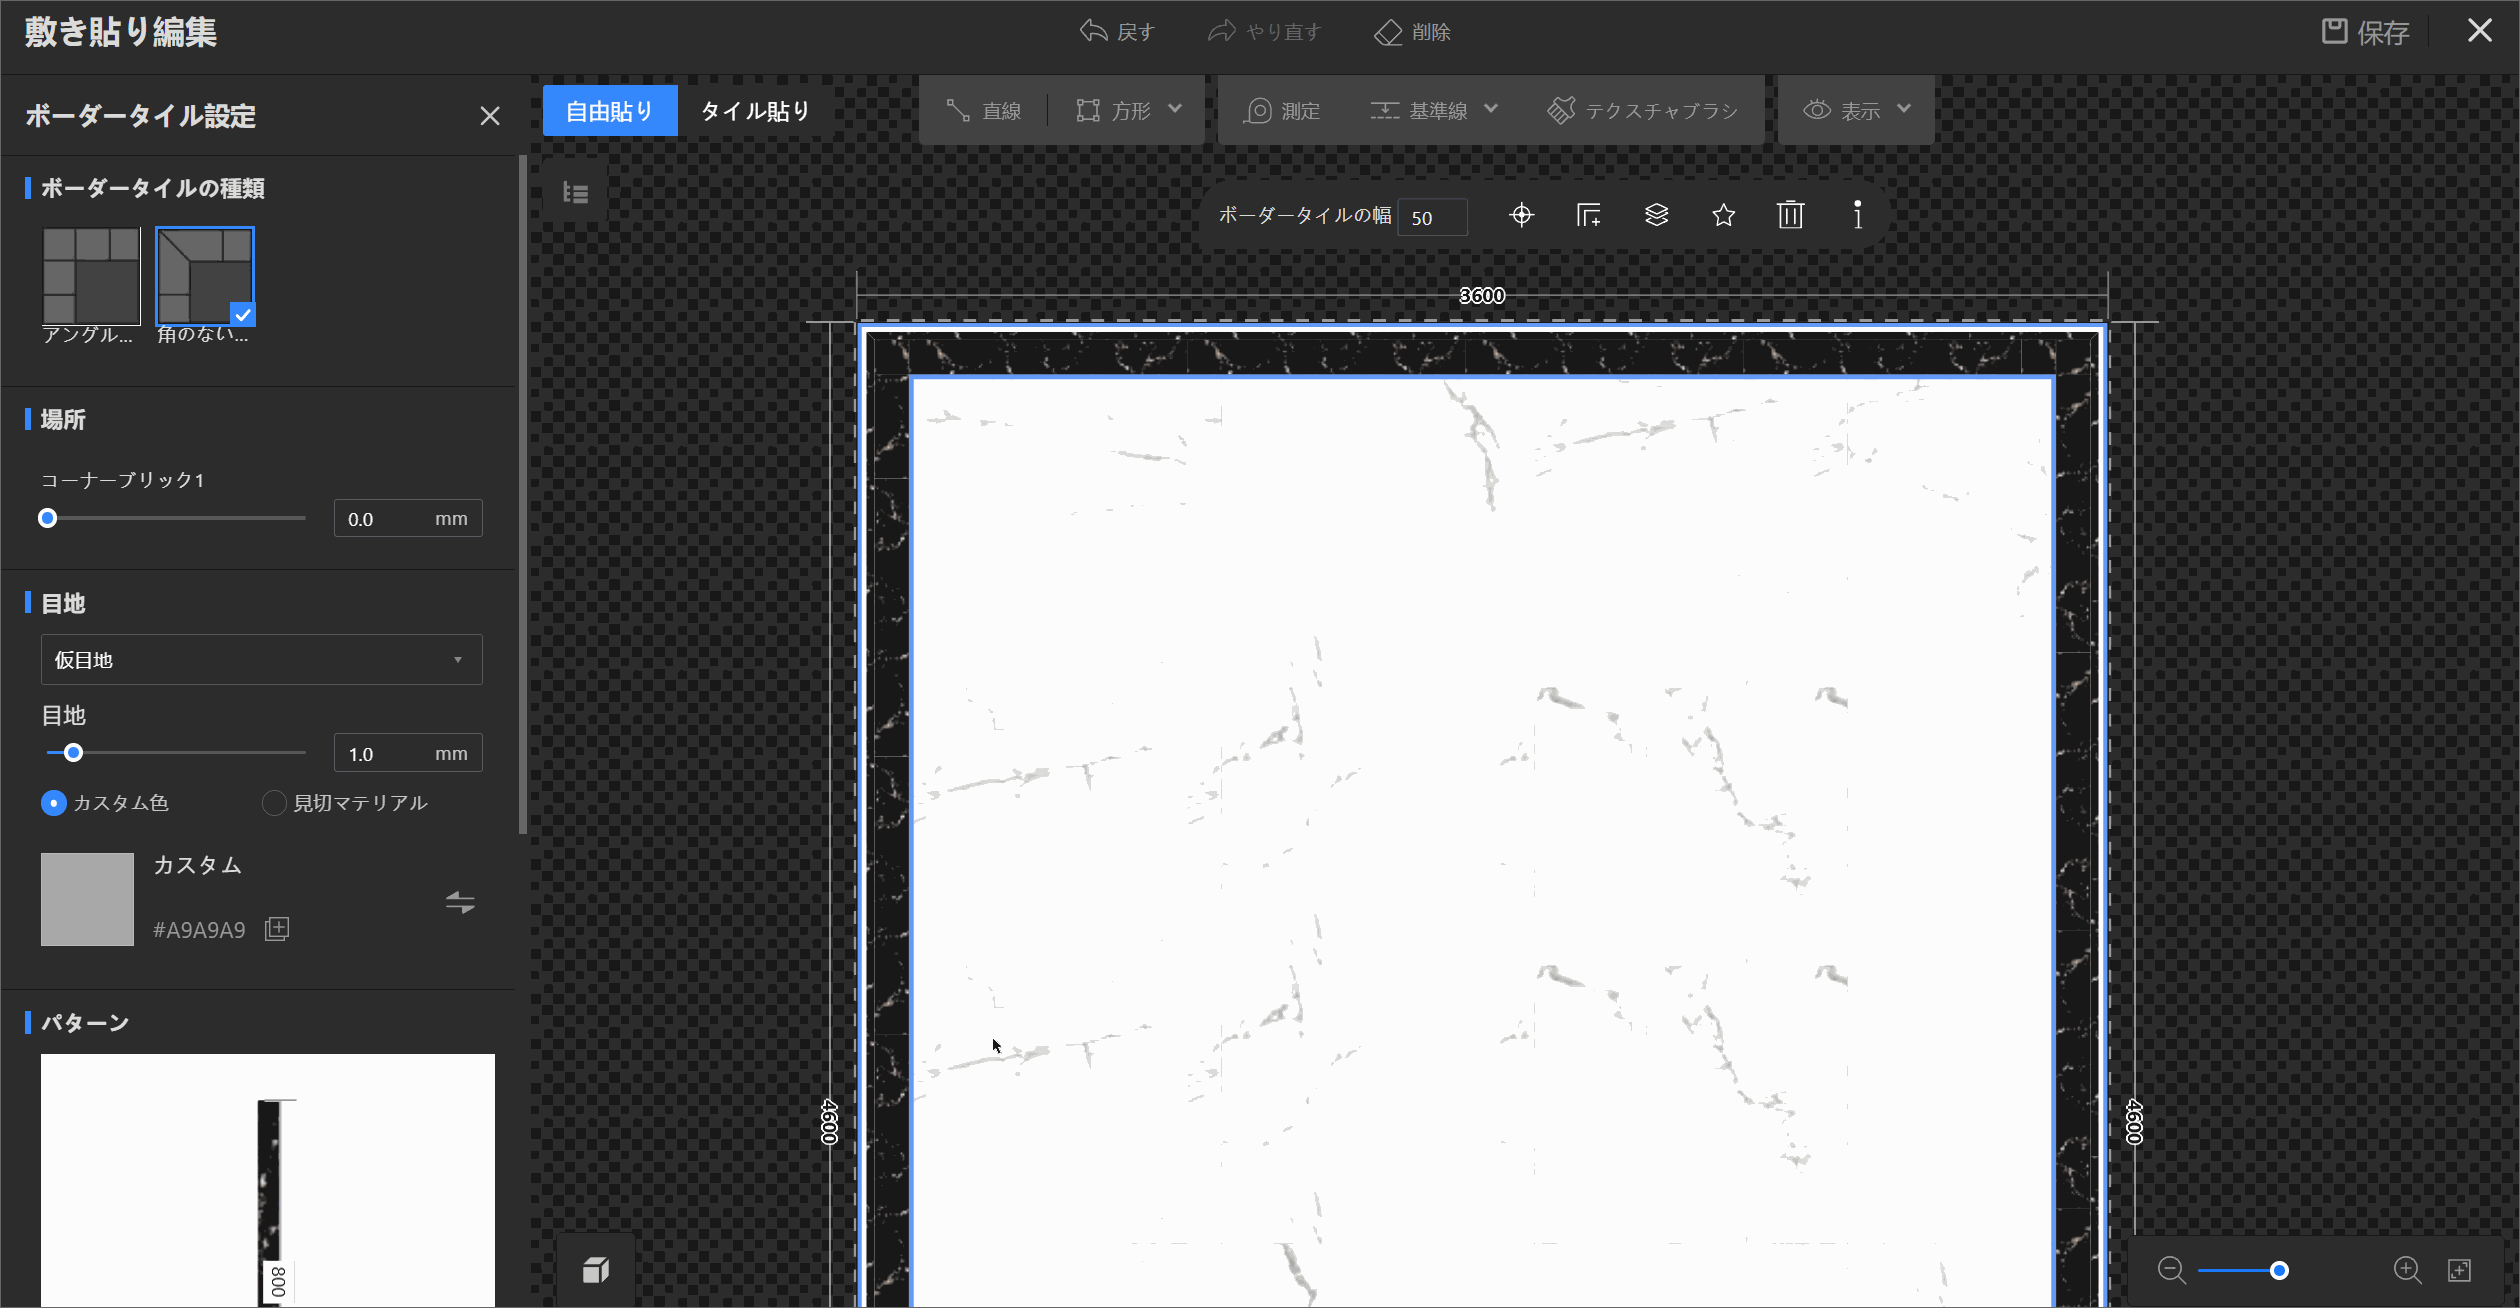Click the left panel vertical scrollbar
Image resolution: width=2520 pixels, height=1308 pixels.
pos(522,495)
